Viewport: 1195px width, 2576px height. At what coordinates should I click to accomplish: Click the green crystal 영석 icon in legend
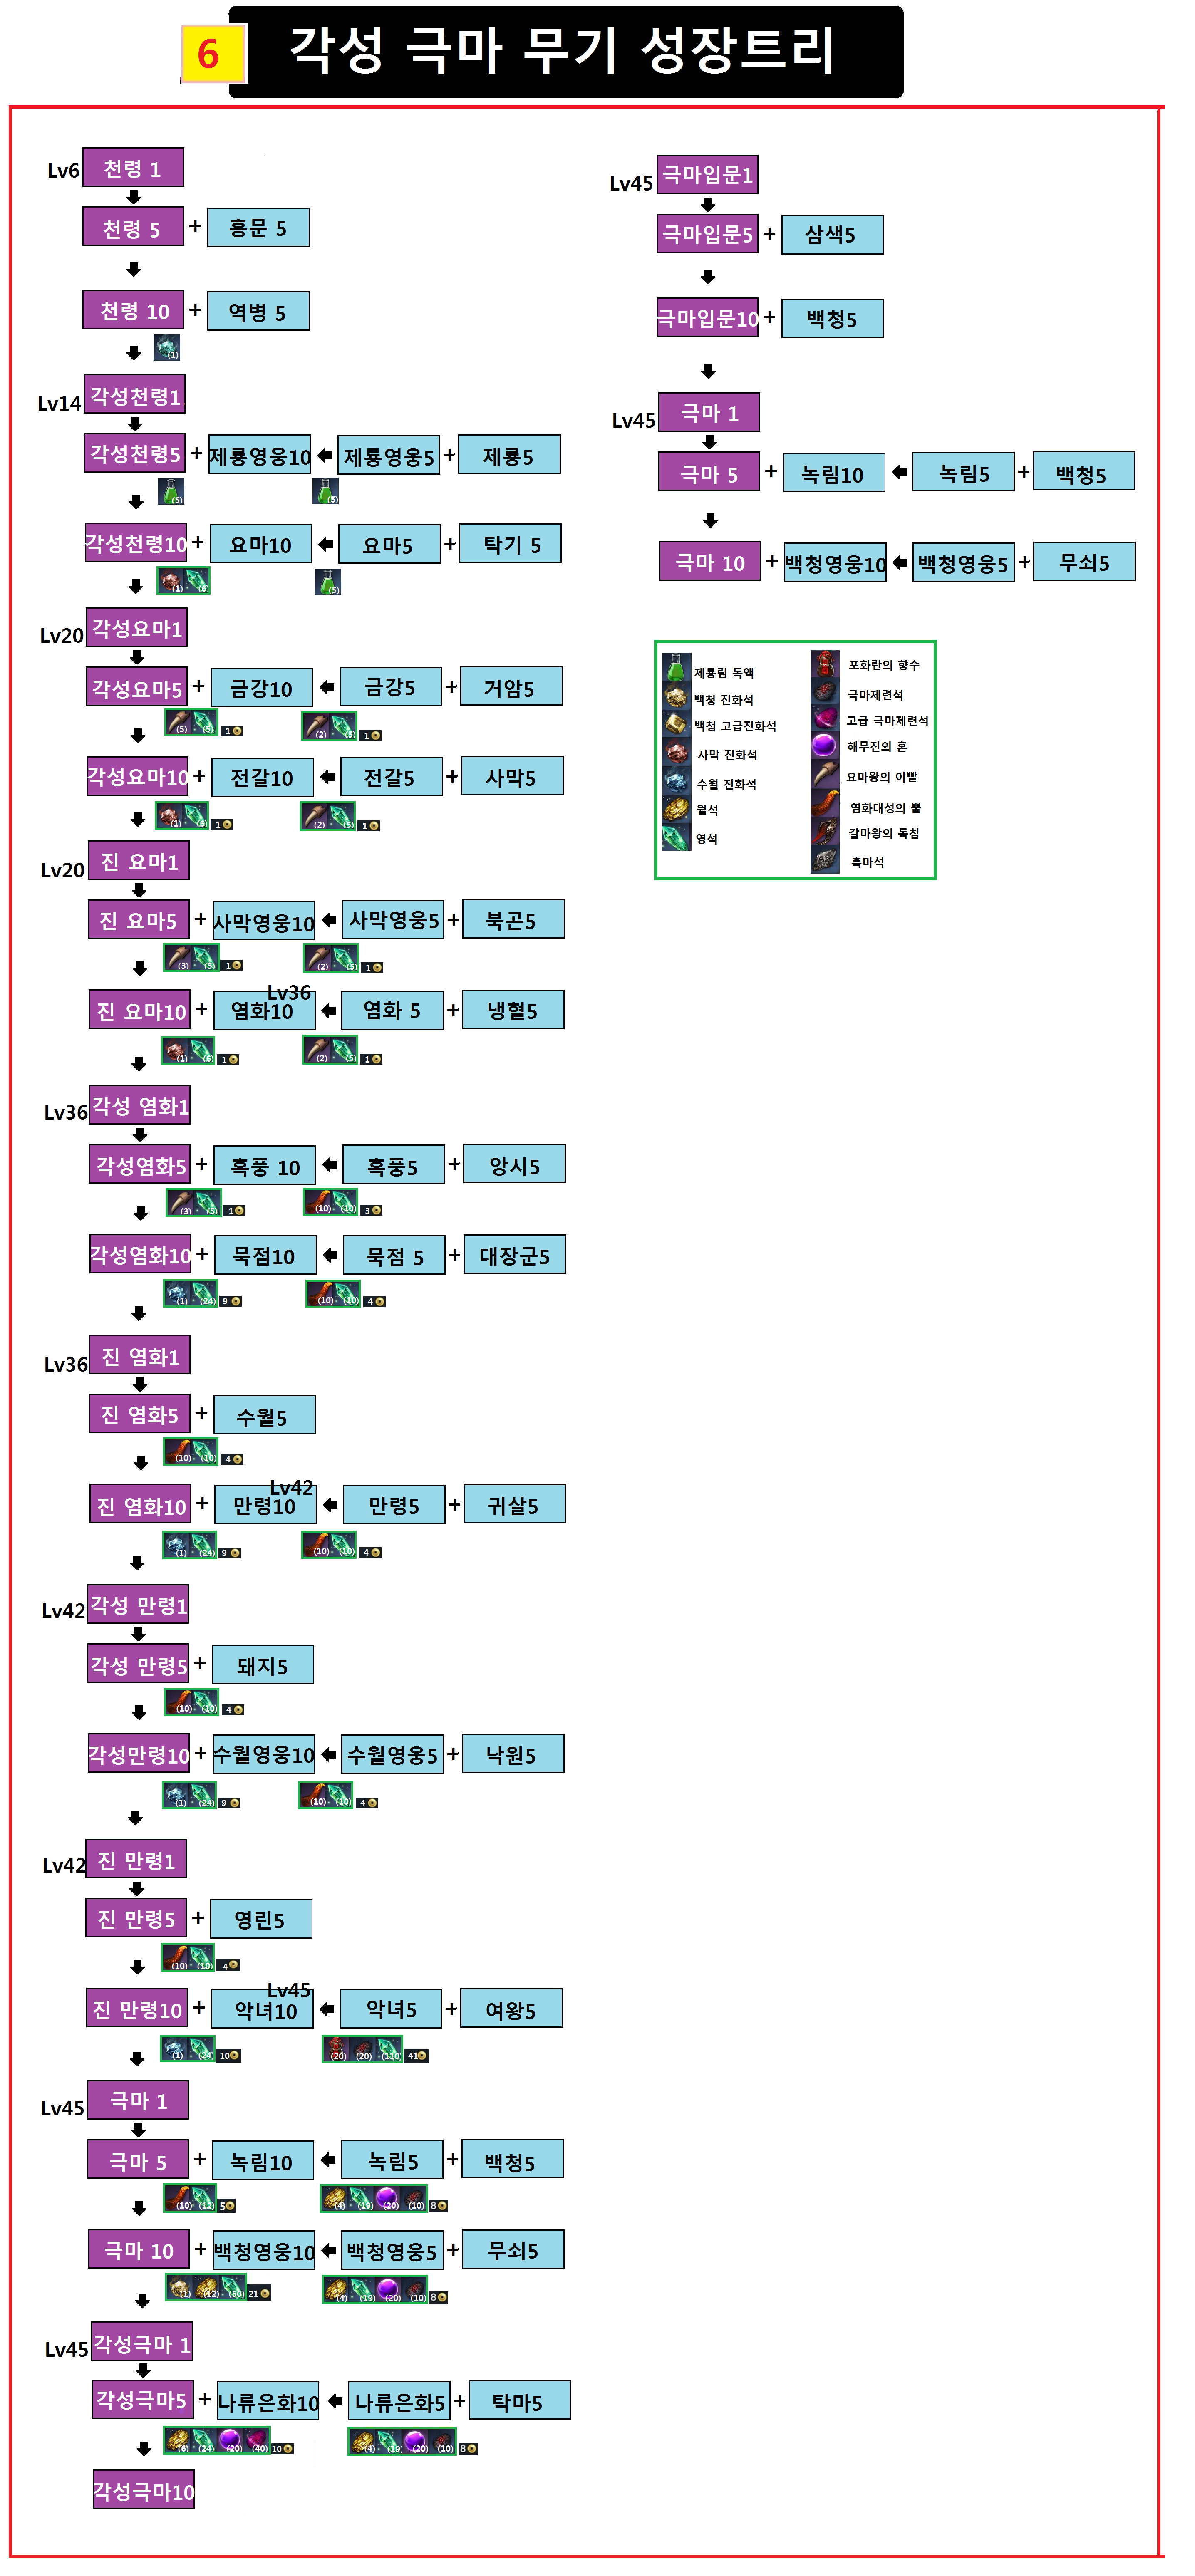coord(676,838)
